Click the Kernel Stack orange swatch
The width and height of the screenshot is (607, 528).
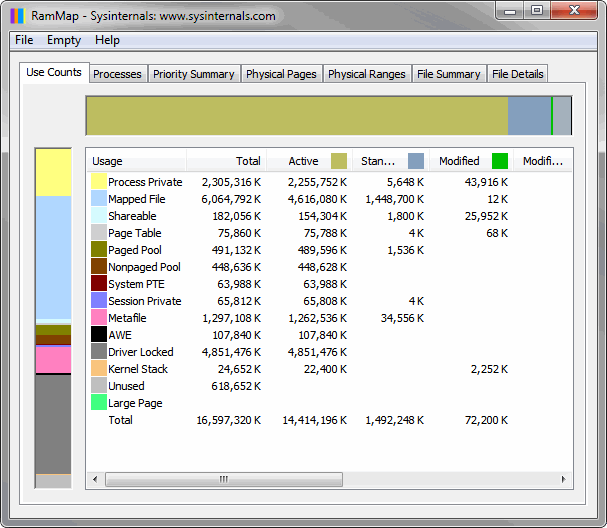(99, 369)
